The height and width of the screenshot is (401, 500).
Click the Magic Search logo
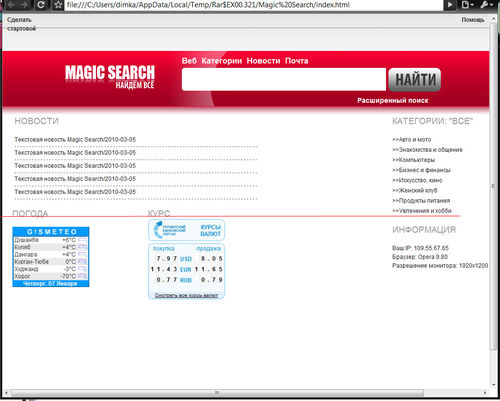tap(110, 77)
